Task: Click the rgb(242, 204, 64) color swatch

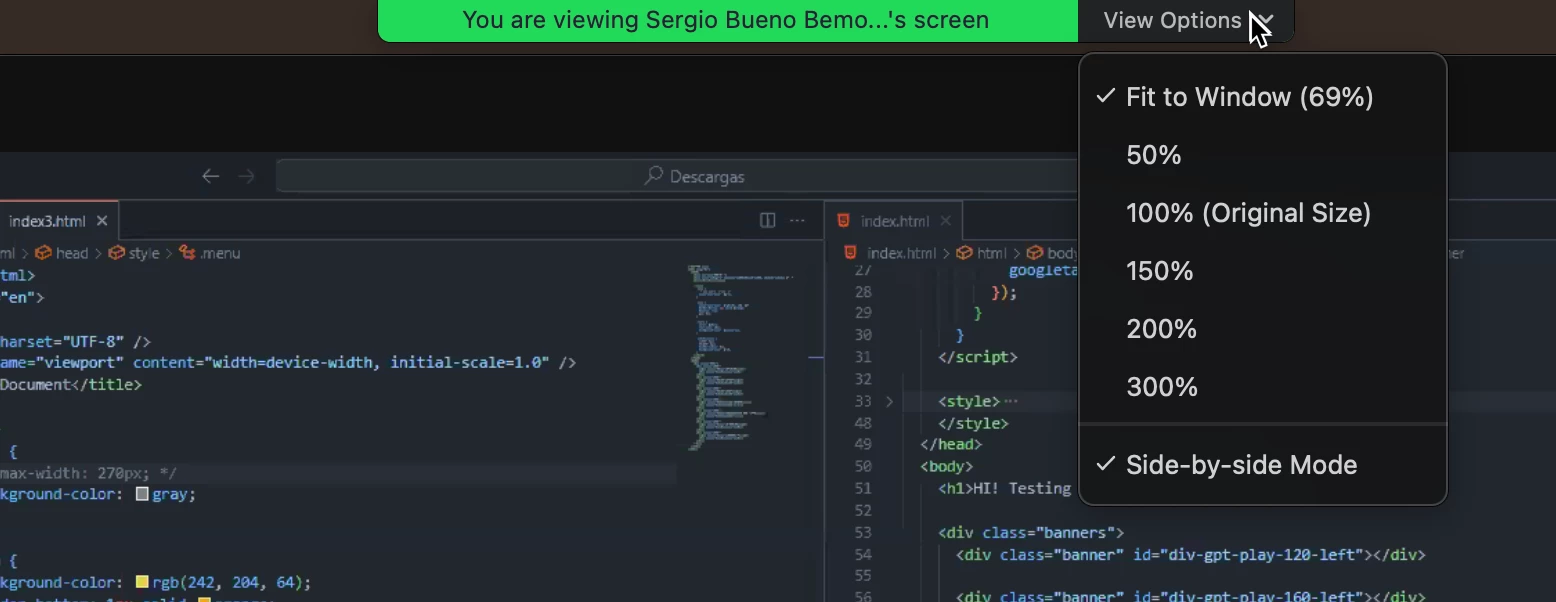Action: pos(142,582)
